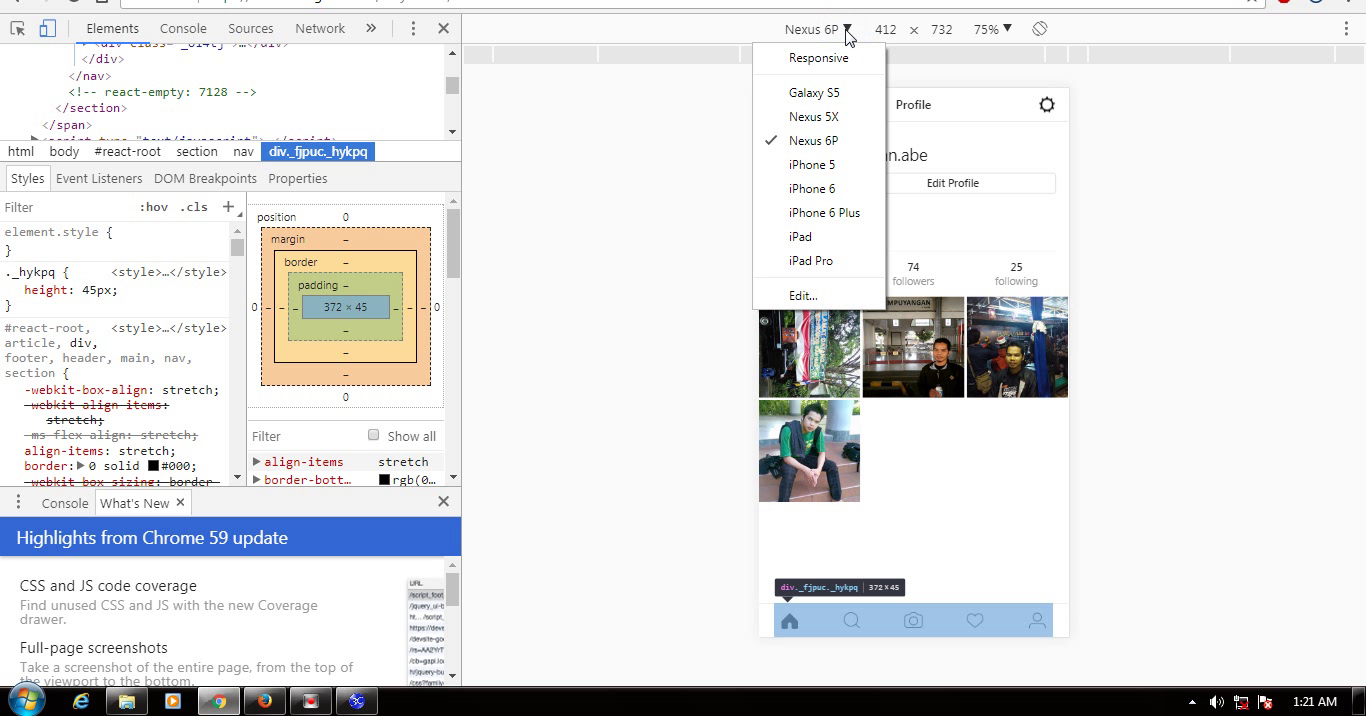Screen dimensions: 1366x716
Task: Open the Properties sidebar tab
Action: pos(298,179)
